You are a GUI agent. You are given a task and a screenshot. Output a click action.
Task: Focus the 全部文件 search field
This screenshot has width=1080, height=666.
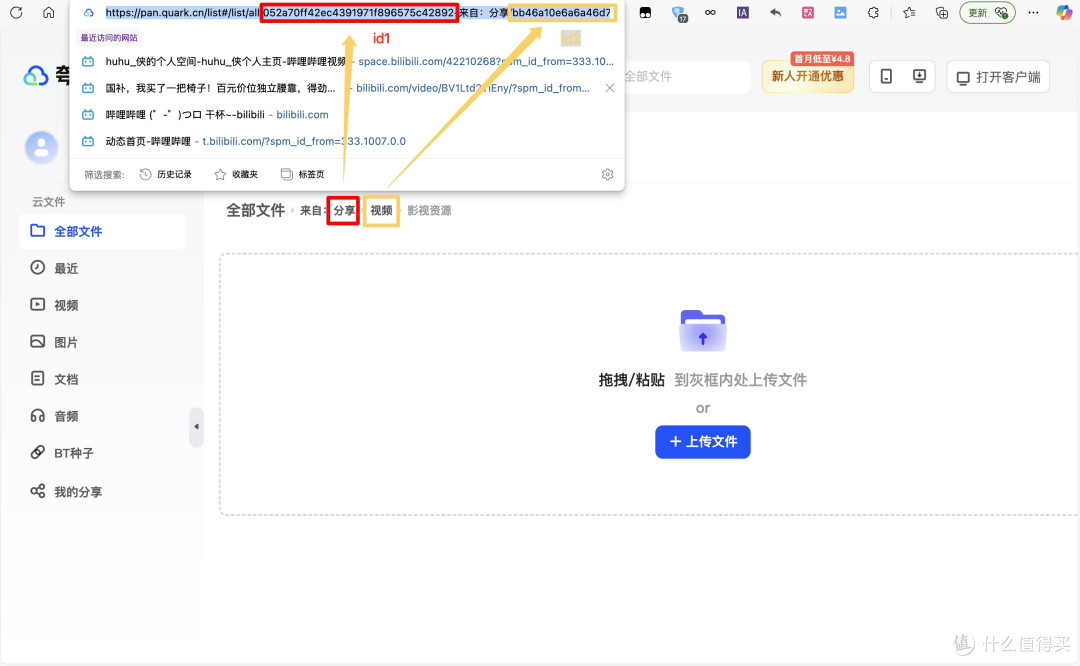685,76
